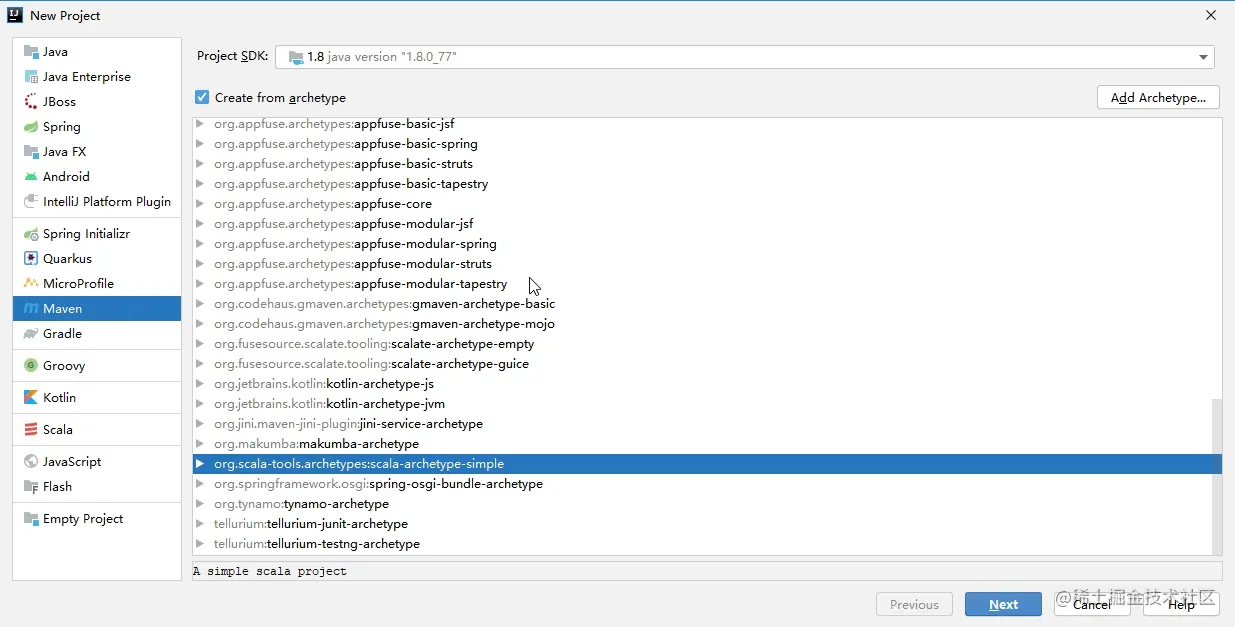Expand kotlin-archetype-jvm node
1235x627 pixels.
point(200,404)
